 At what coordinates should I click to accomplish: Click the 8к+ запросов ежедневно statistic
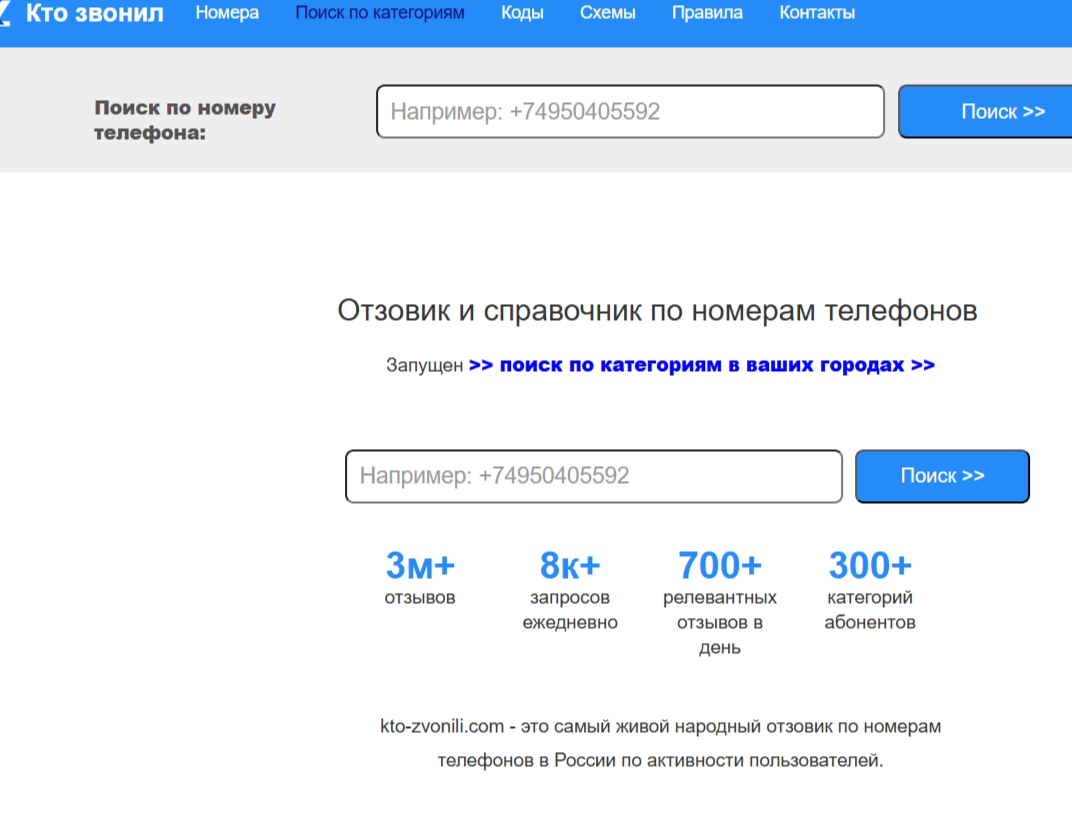coord(570,590)
